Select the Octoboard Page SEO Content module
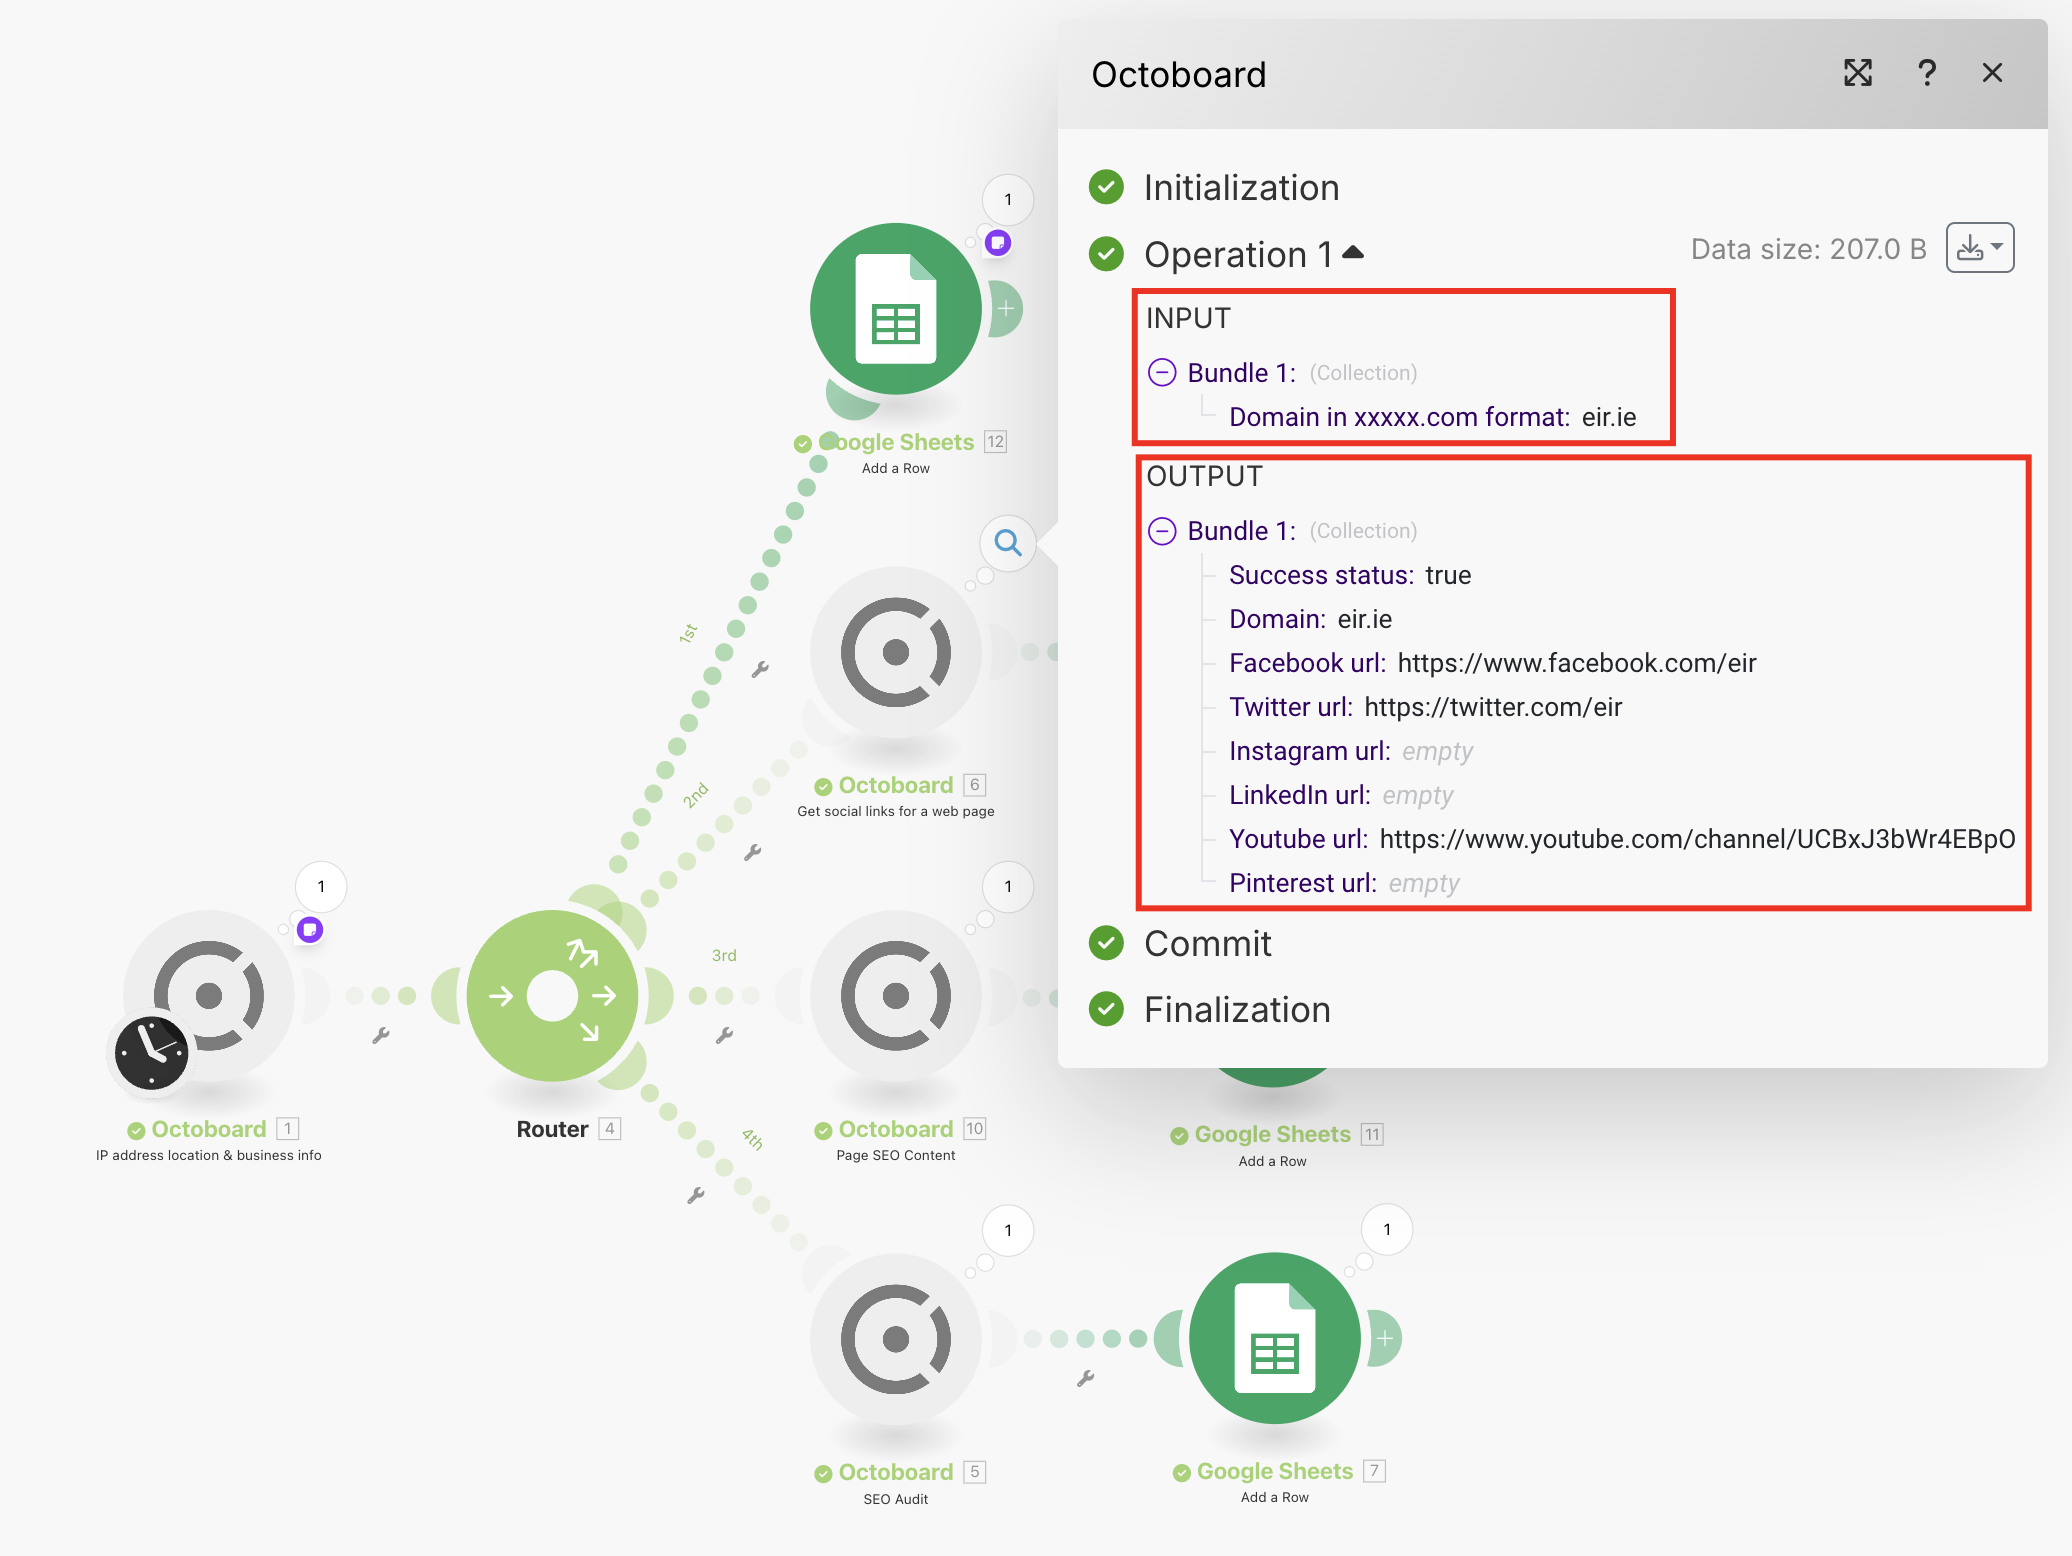2072x1556 pixels. tap(895, 995)
